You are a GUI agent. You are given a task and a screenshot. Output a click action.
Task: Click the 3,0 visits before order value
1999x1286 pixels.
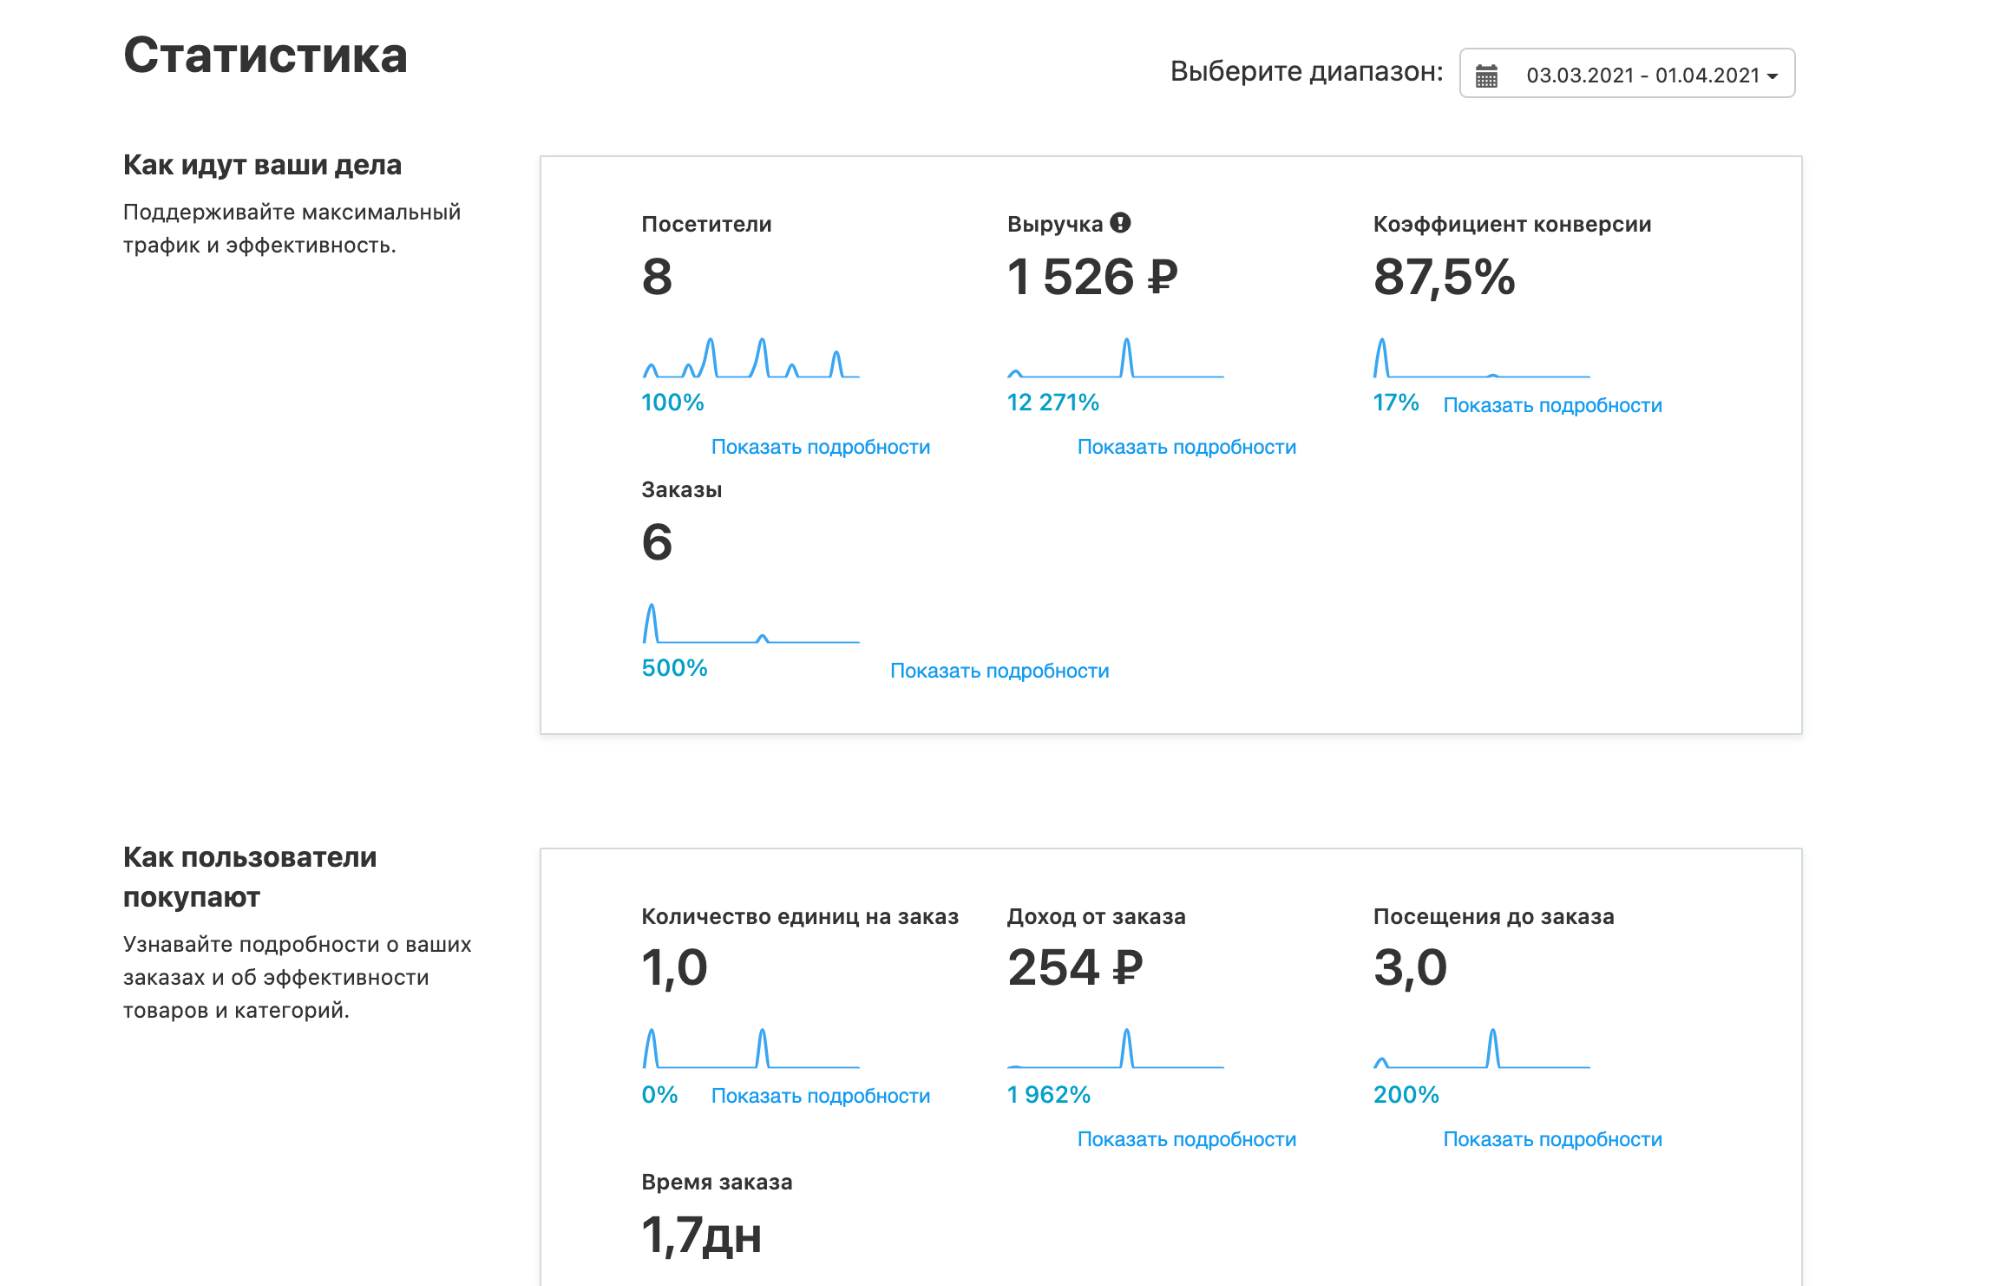pyautogui.click(x=1410, y=968)
